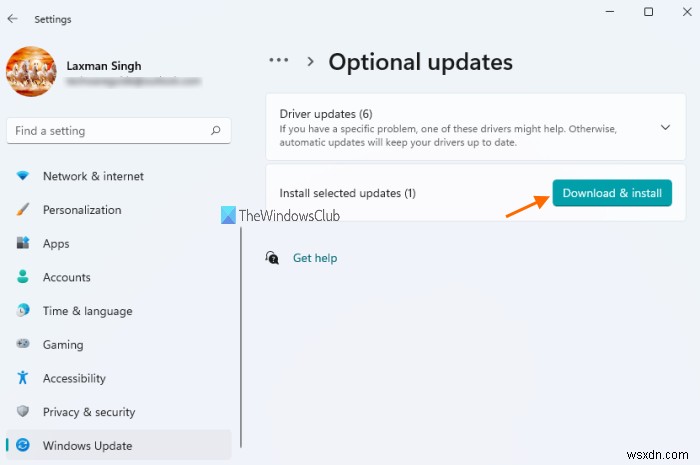Click the Apps sidebar icon
Viewport: 700px width, 465px height.
point(23,244)
